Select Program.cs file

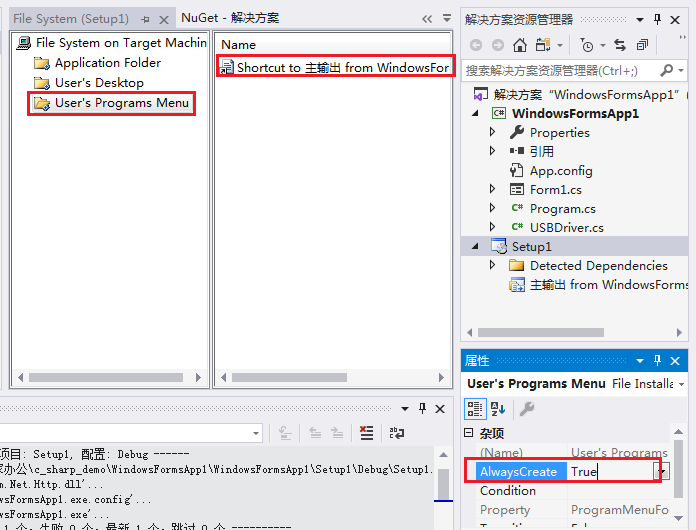point(553,209)
